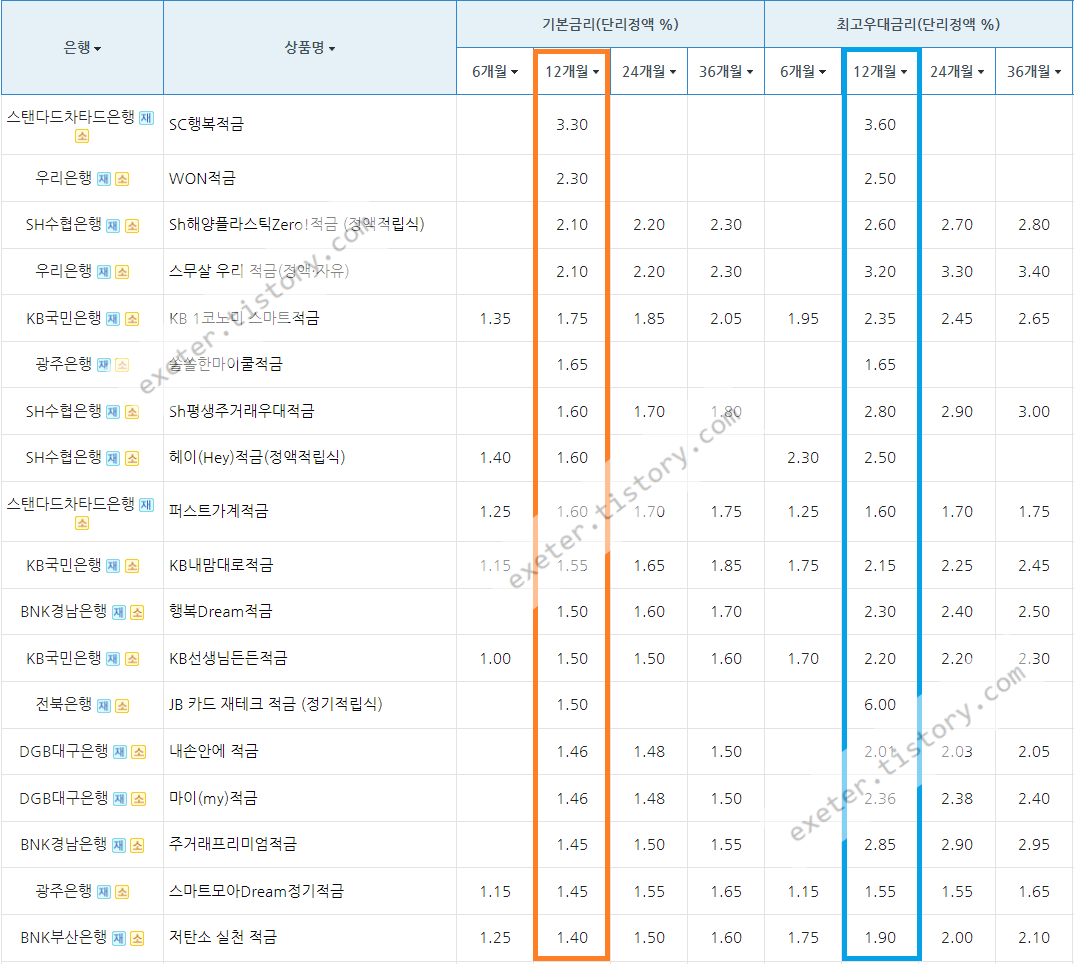Open the JB 카드 재테크 적금 product name

[x=275, y=704]
